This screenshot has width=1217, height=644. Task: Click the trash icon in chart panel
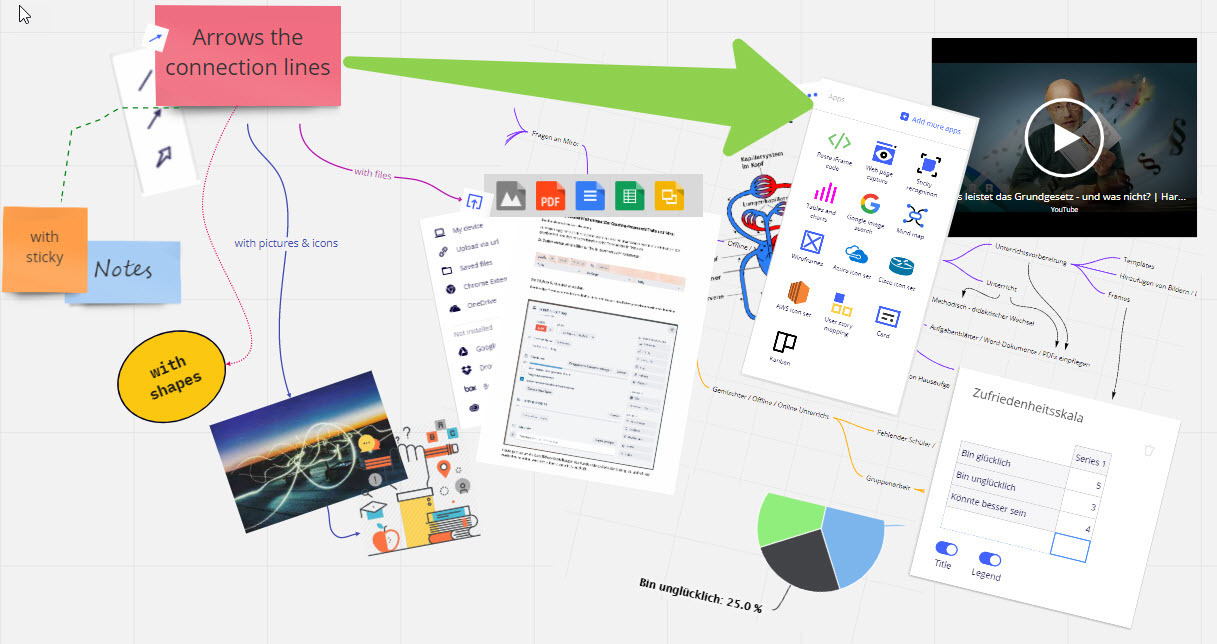coord(1150,450)
